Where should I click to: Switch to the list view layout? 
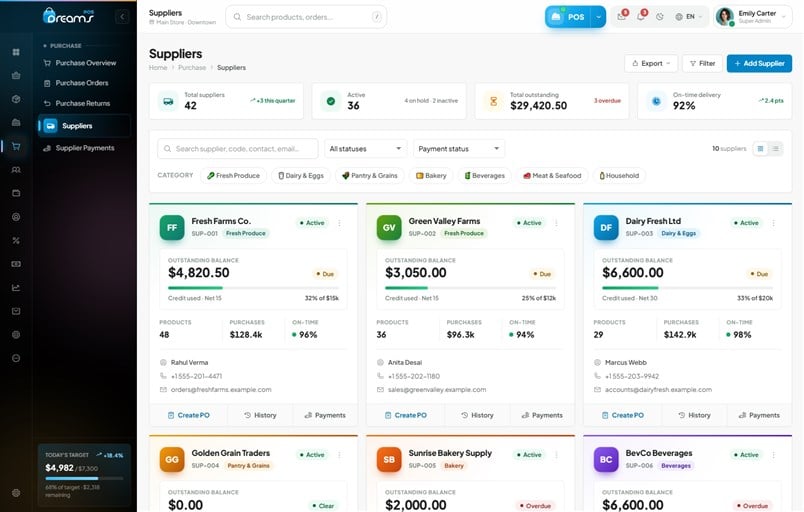[x=775, y=149]
